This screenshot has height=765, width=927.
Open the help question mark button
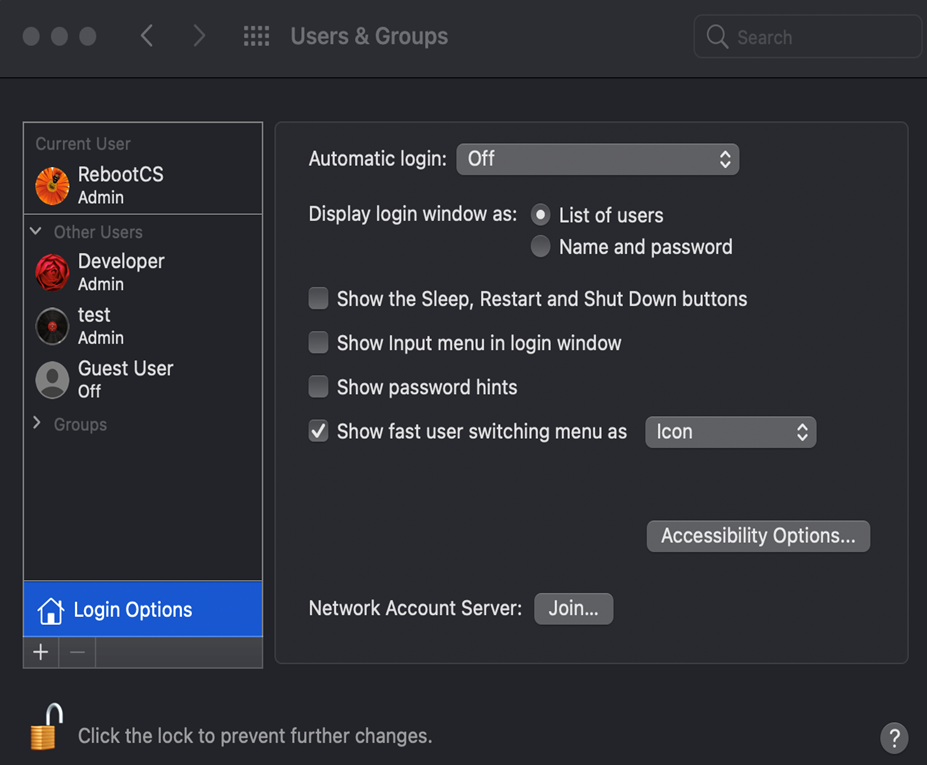(x=894, y=738)
